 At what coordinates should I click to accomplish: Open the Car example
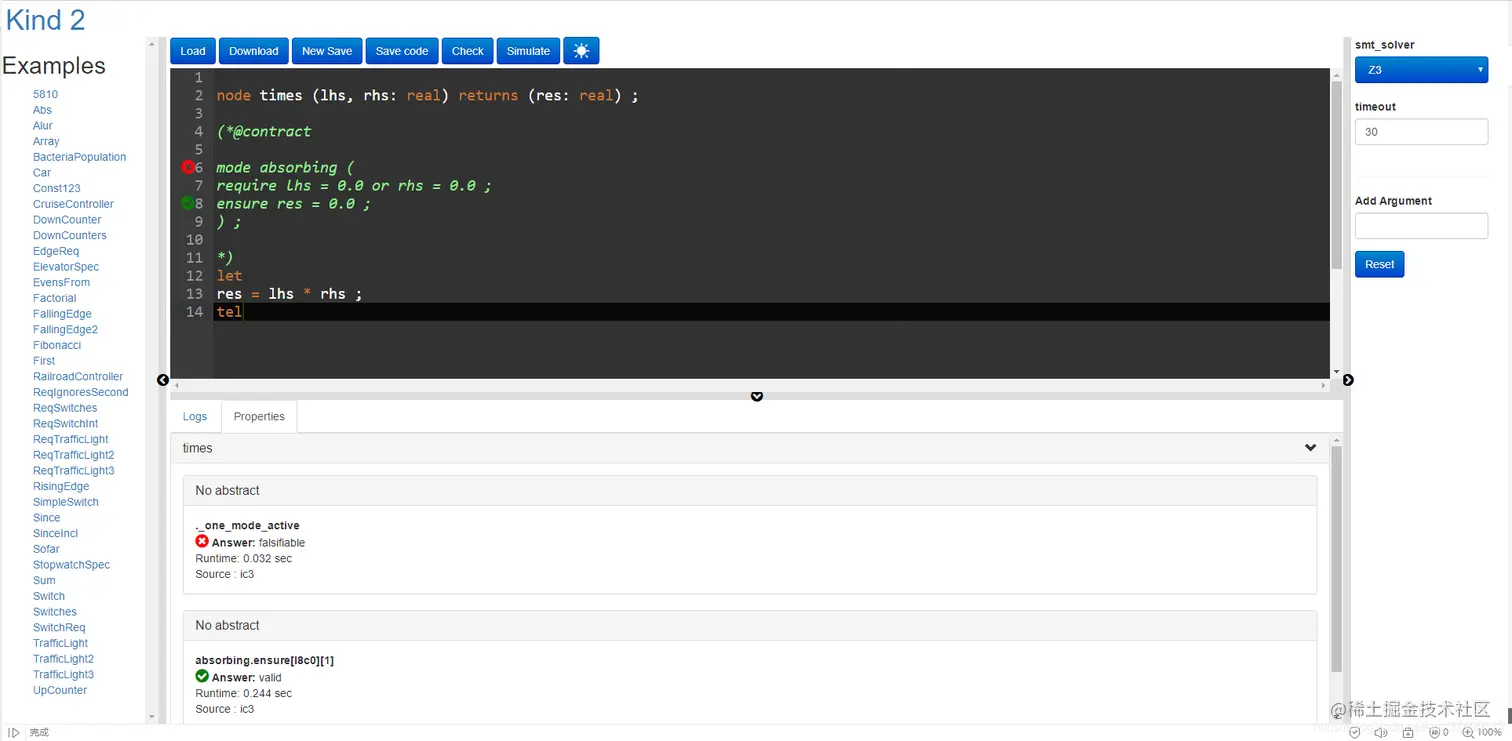pyautogui.click(x=42, y=173)
